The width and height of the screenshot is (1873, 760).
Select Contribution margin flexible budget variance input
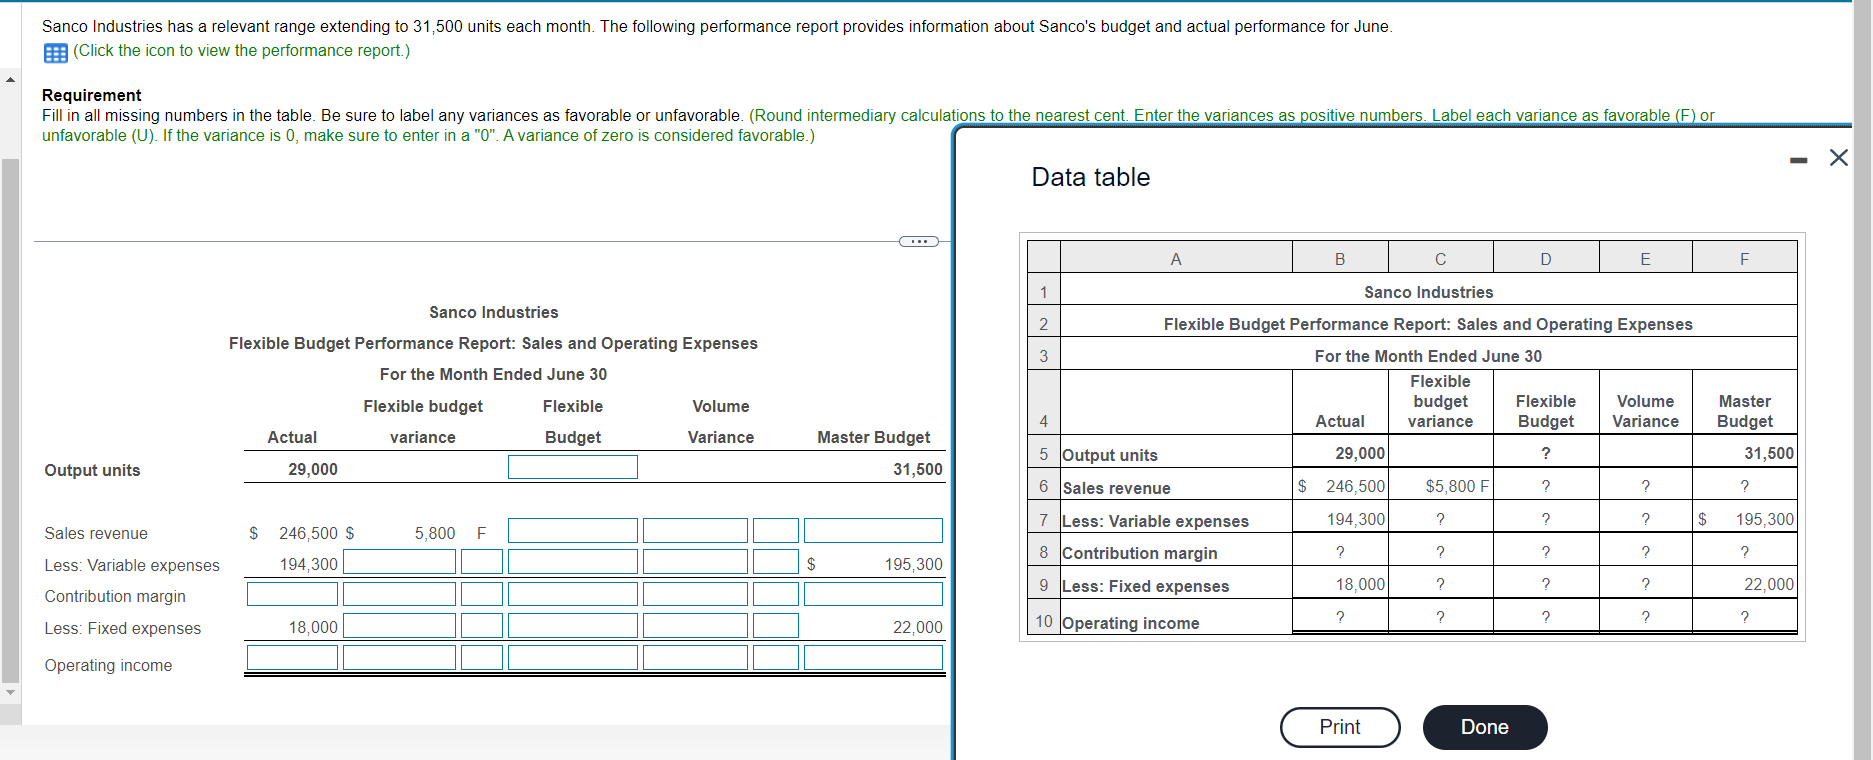click(399, 594)
